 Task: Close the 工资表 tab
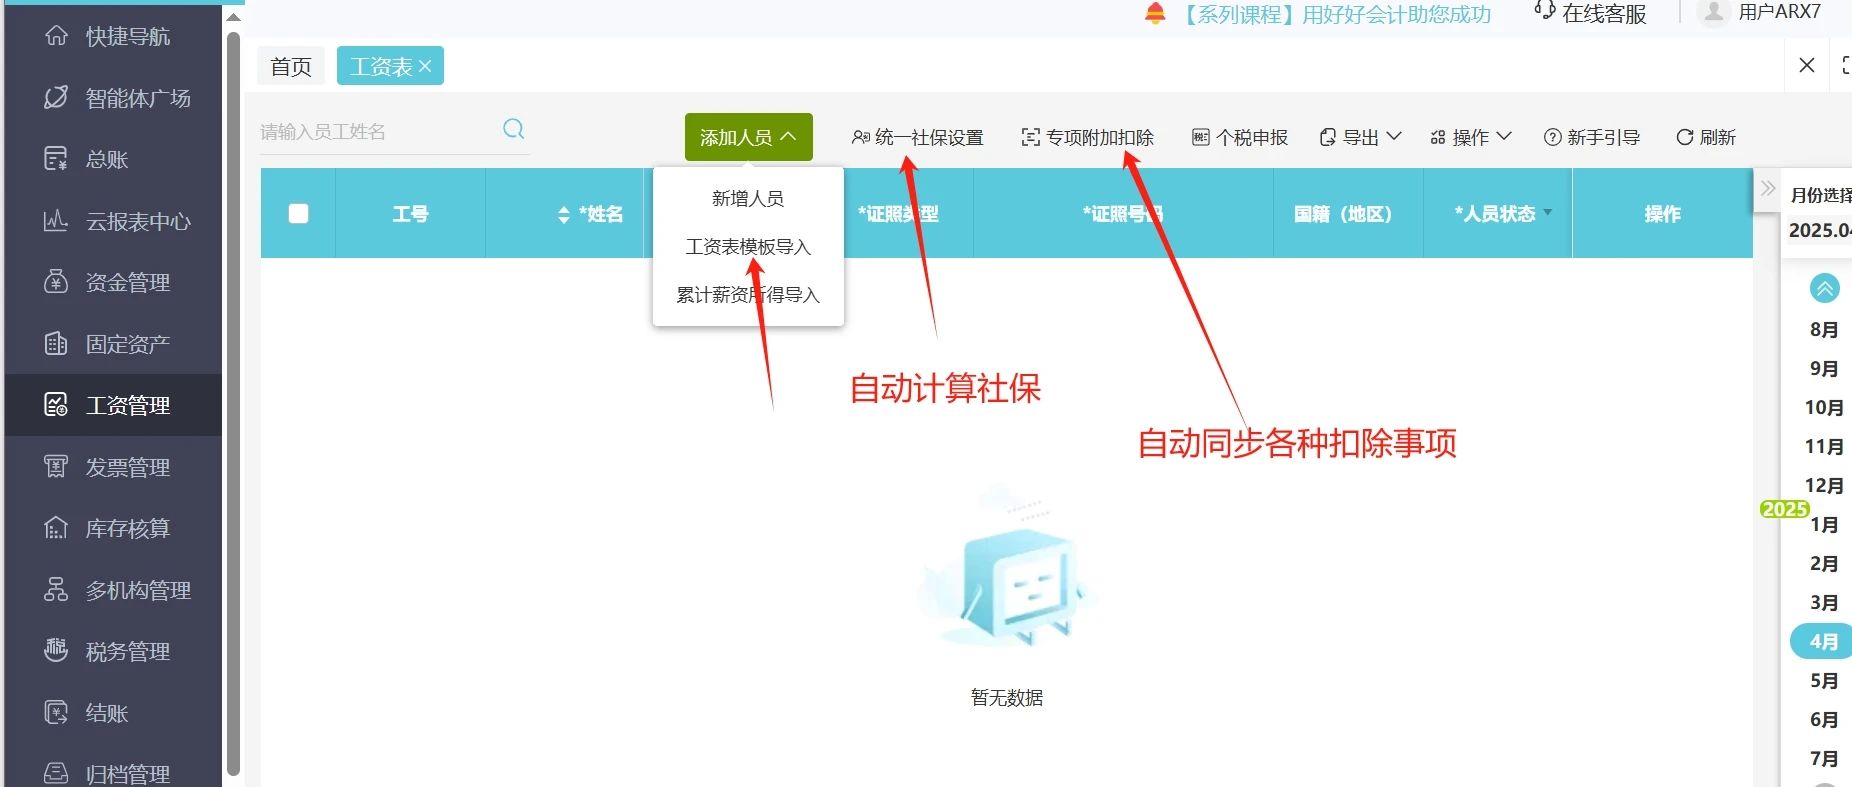pyautogui.click(x=425, y=66)
